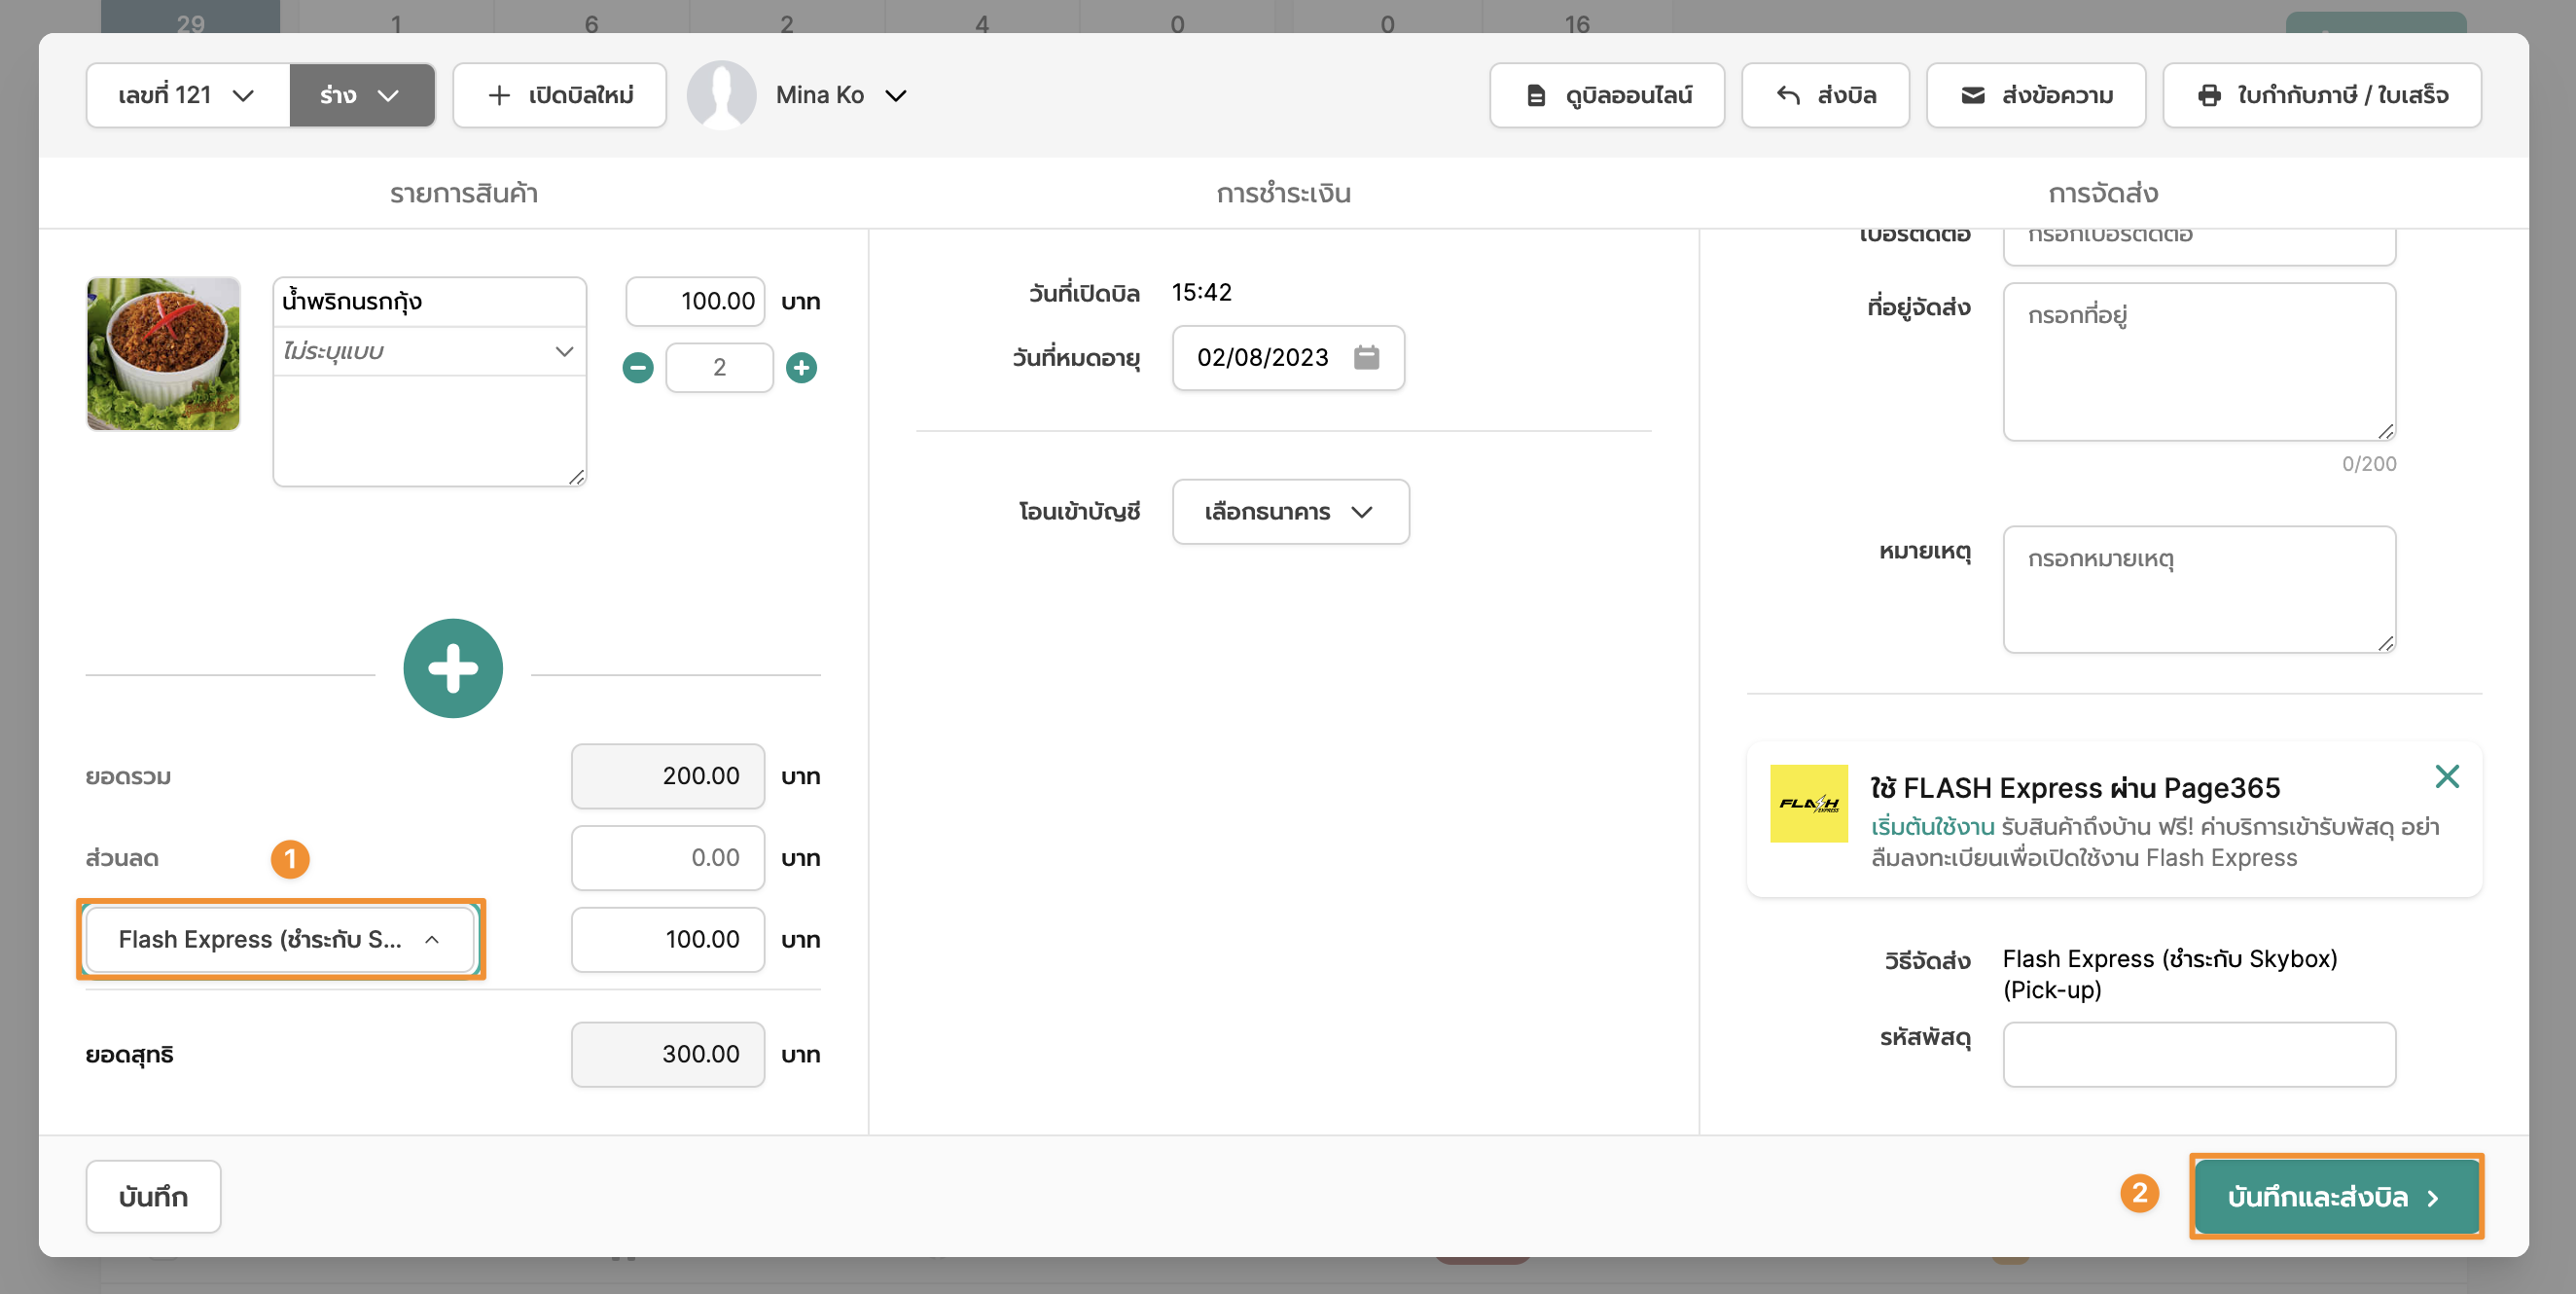
Task: Click the Mina Ko avatar image
Action: pyautogui.click(x=721, y=95)
